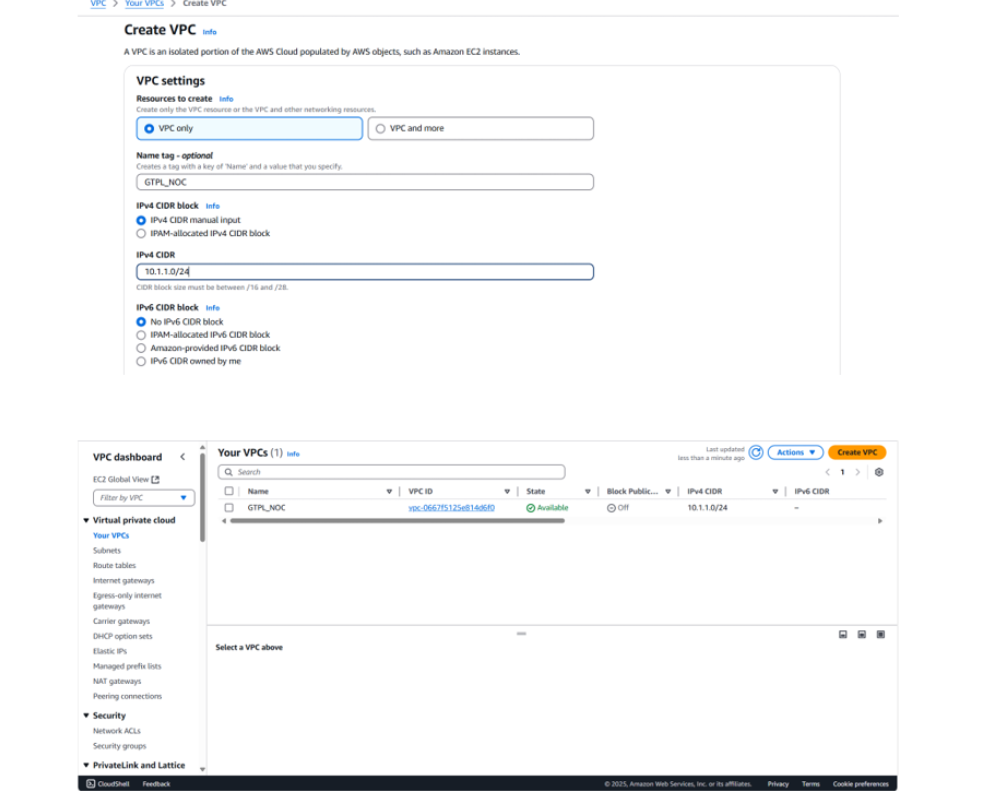Click the orange Create VPC button
Image resolution: width=988 pixels, height=808 pixels.
point(856,453)
